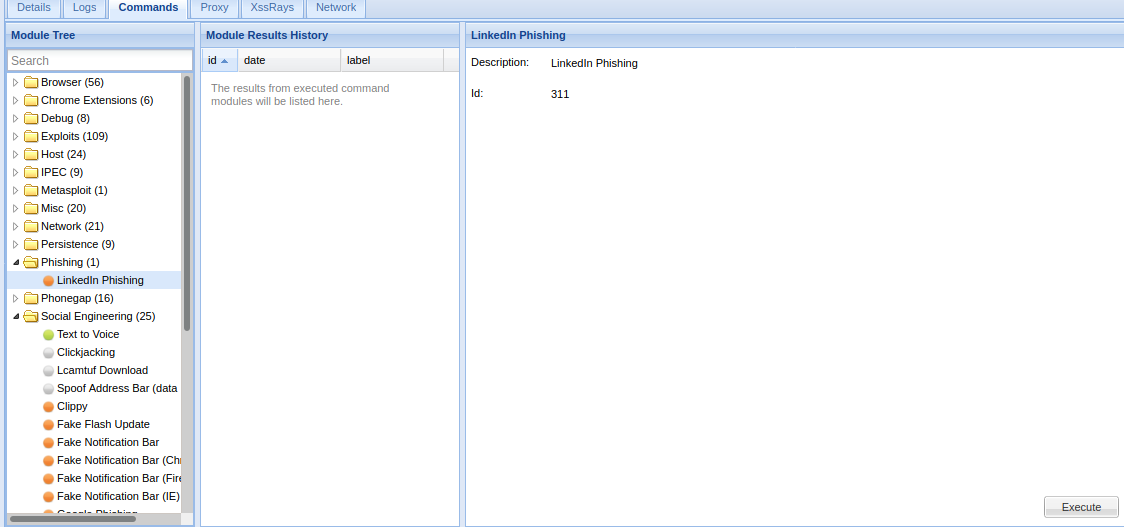The width and height of the screenshot is (1124, 527).
Task: Click green status dot of Text to Voice
Action: [48, 335]
